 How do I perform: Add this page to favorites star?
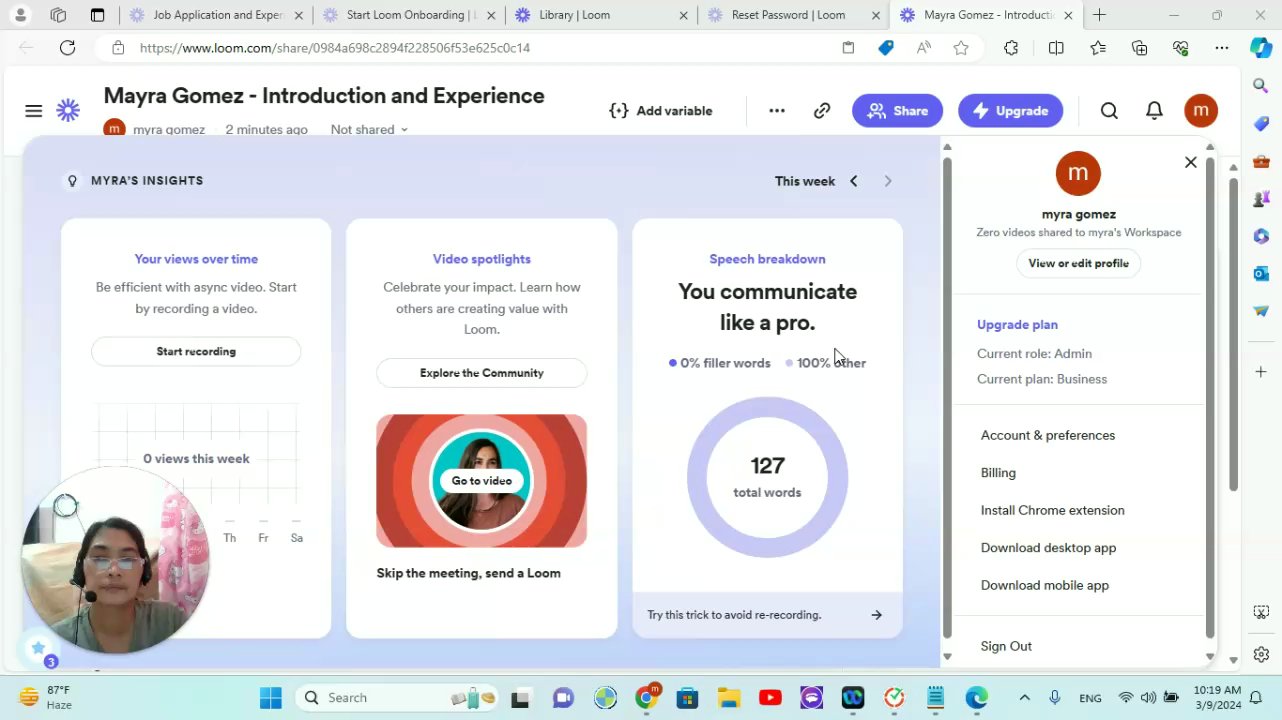pos(961,48)
